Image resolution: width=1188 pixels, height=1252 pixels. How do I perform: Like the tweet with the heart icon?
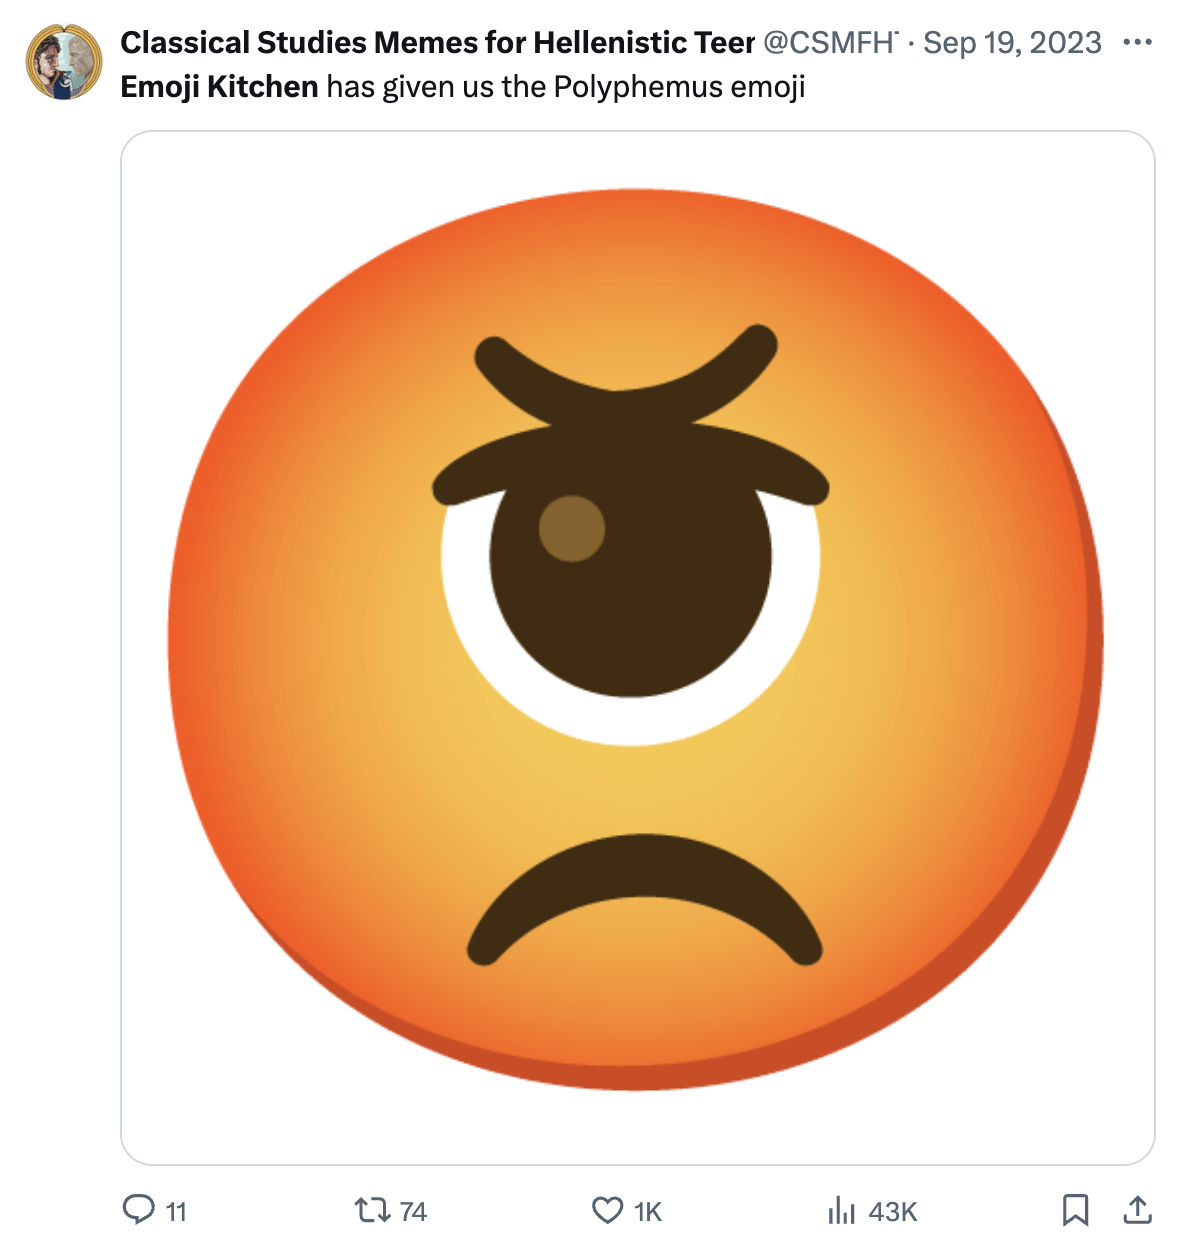coord(607,1211)
